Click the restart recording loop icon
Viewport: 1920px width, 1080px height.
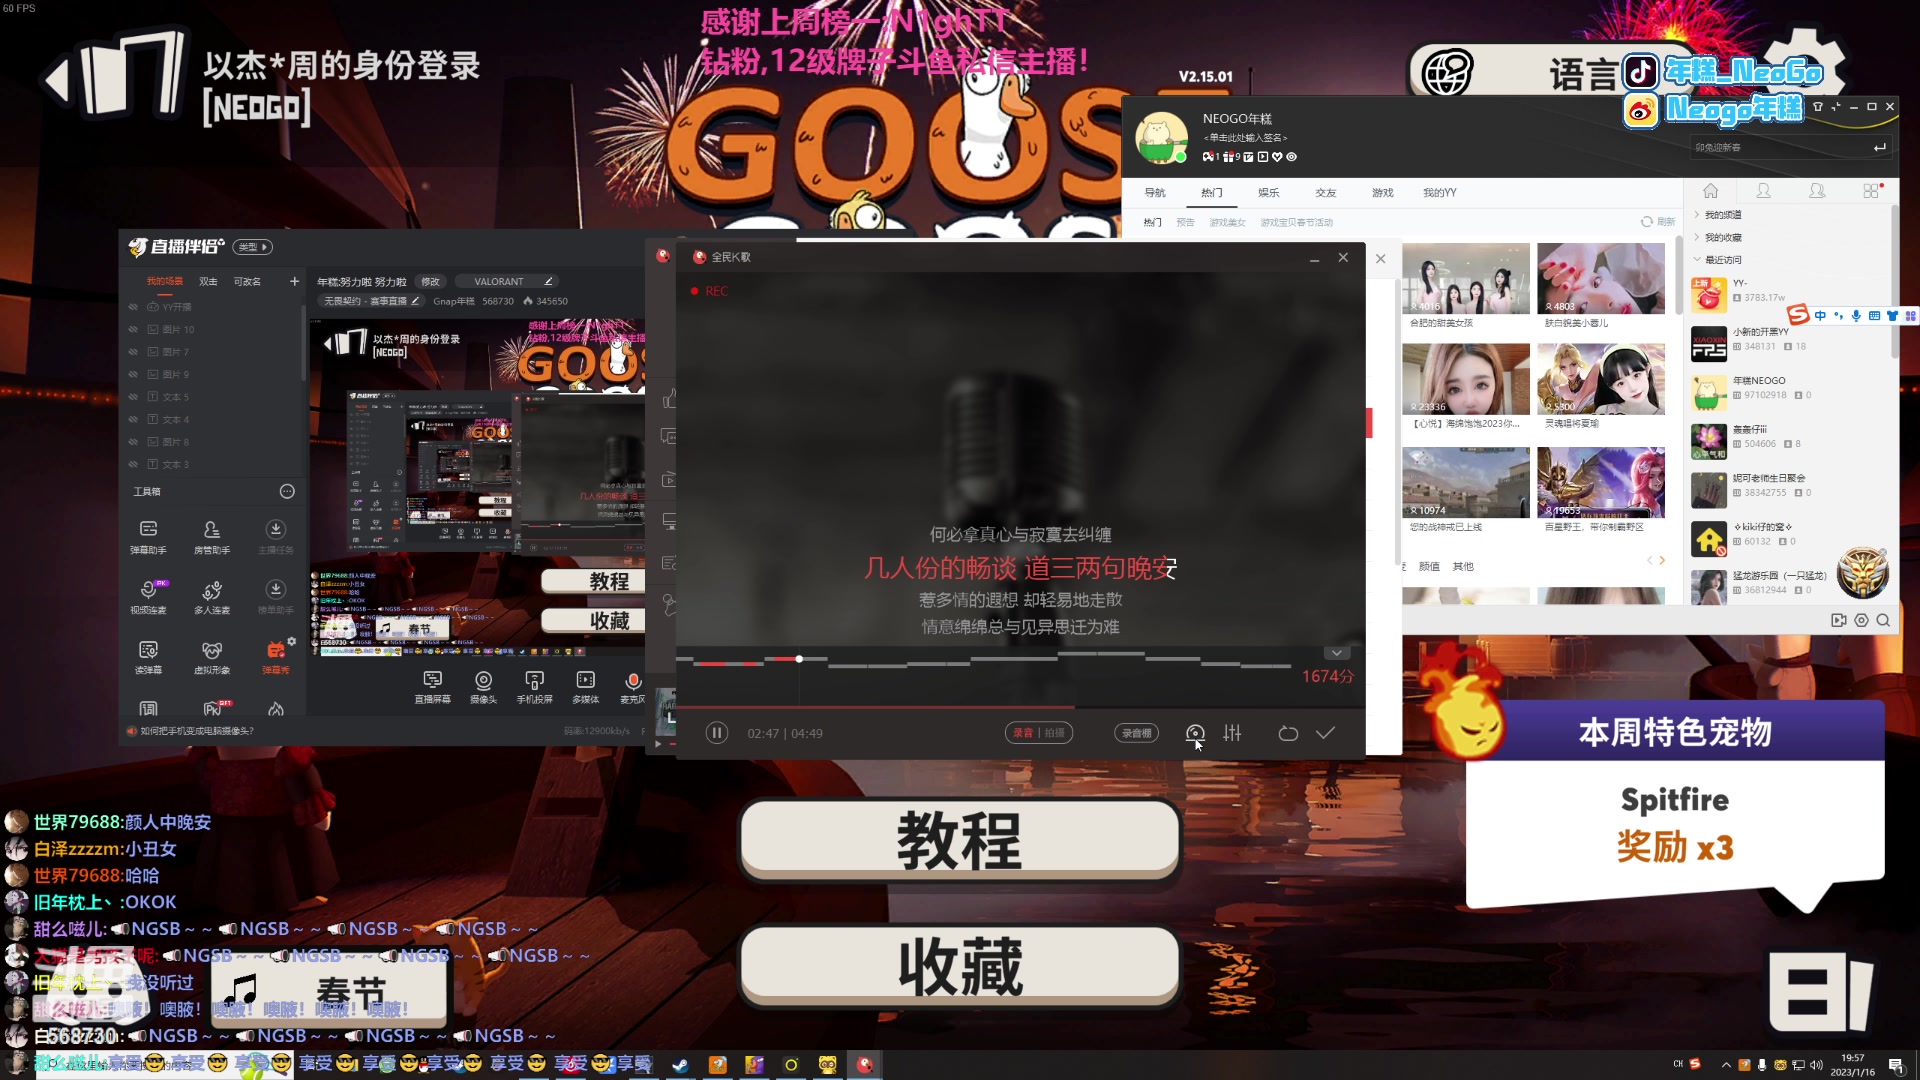[1288, 733]
